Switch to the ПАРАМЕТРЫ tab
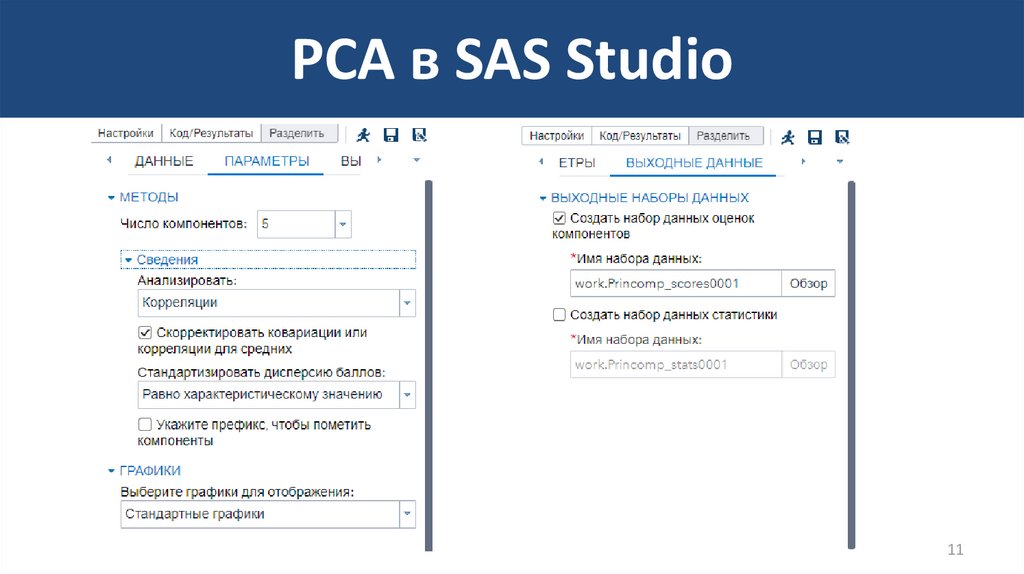The height and width of the screenshot is (574, 1024). [x=266, y=161]
